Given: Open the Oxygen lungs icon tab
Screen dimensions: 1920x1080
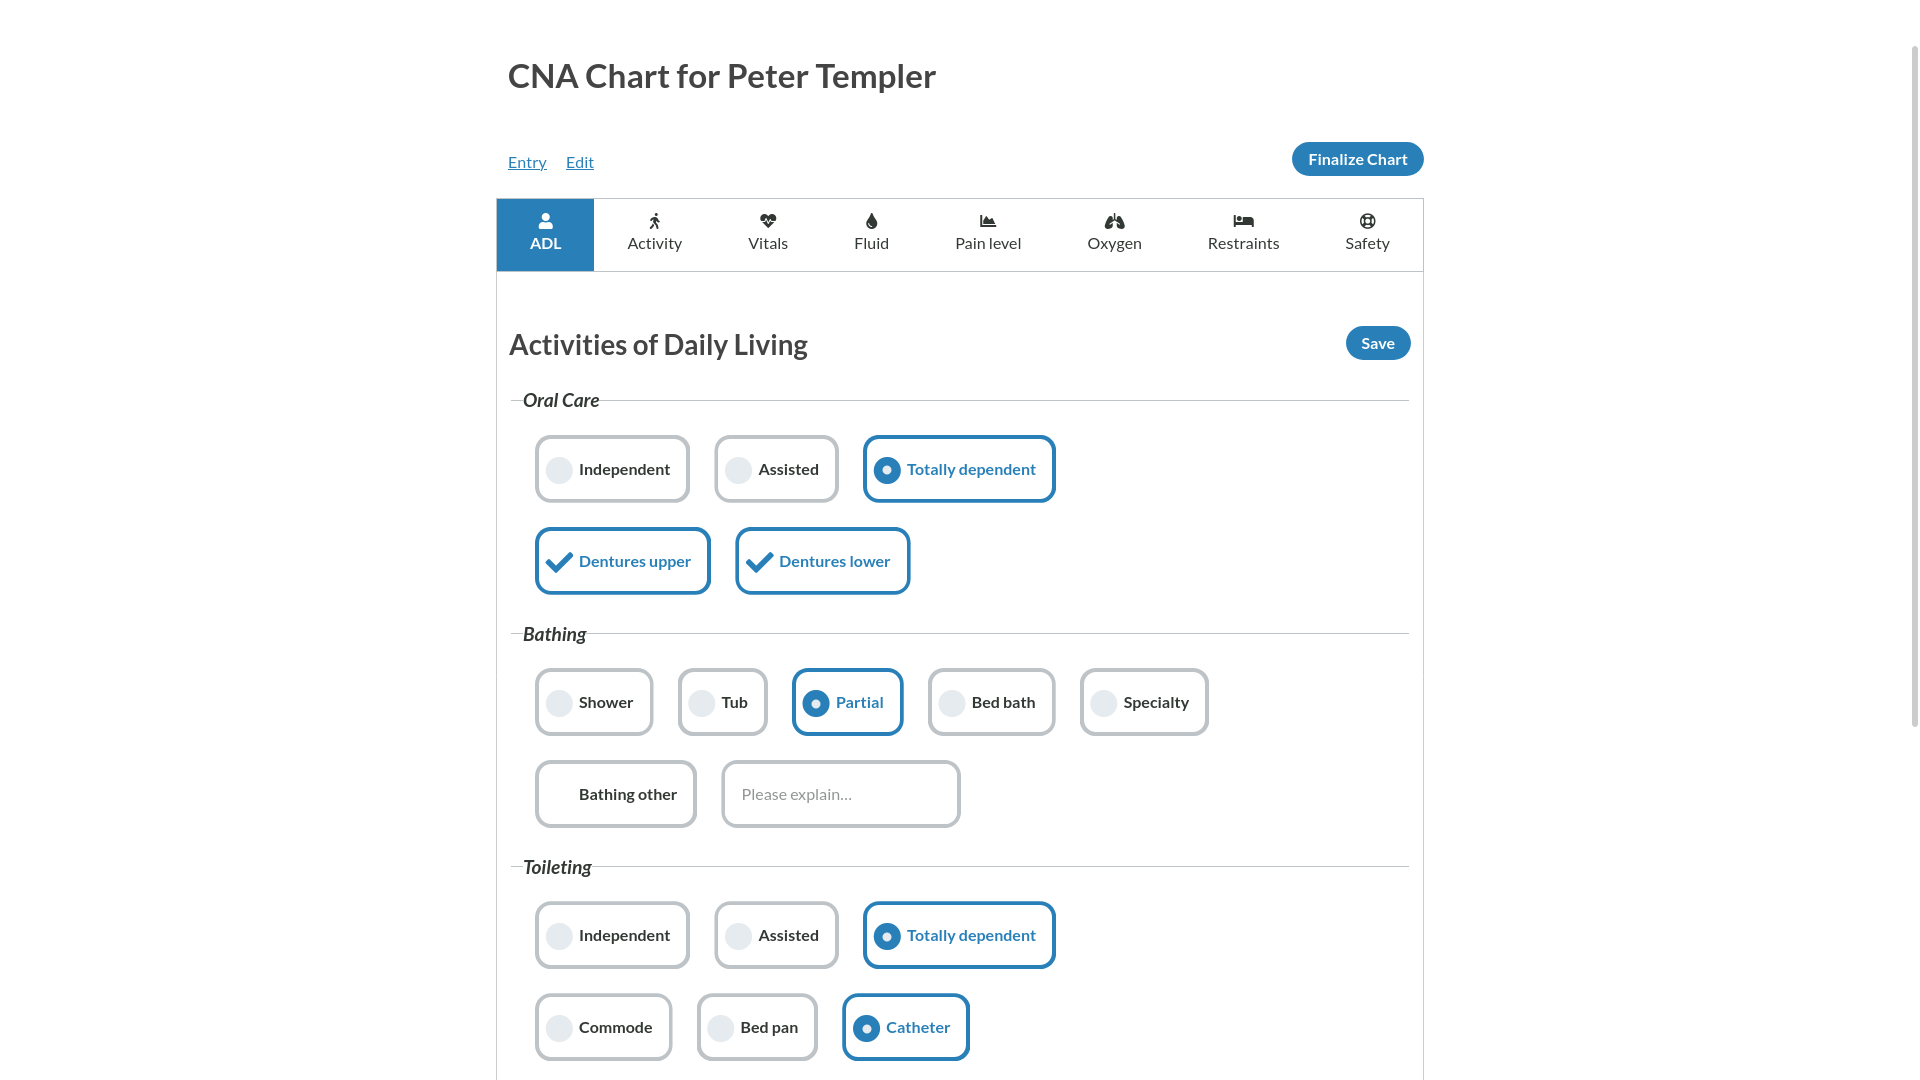Looking at the screenshot, I should click(1114, 221).
